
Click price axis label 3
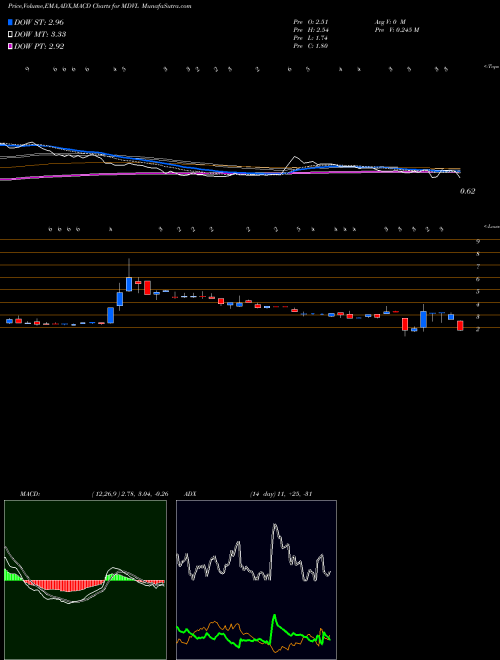click(x=478, y=317)
